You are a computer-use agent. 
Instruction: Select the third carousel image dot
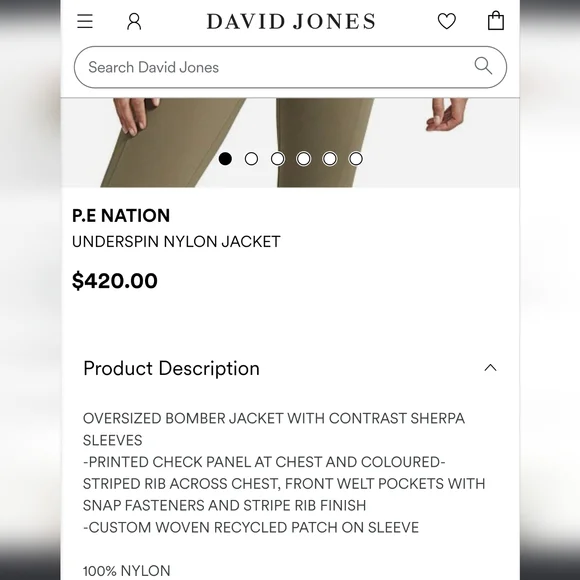278,159
